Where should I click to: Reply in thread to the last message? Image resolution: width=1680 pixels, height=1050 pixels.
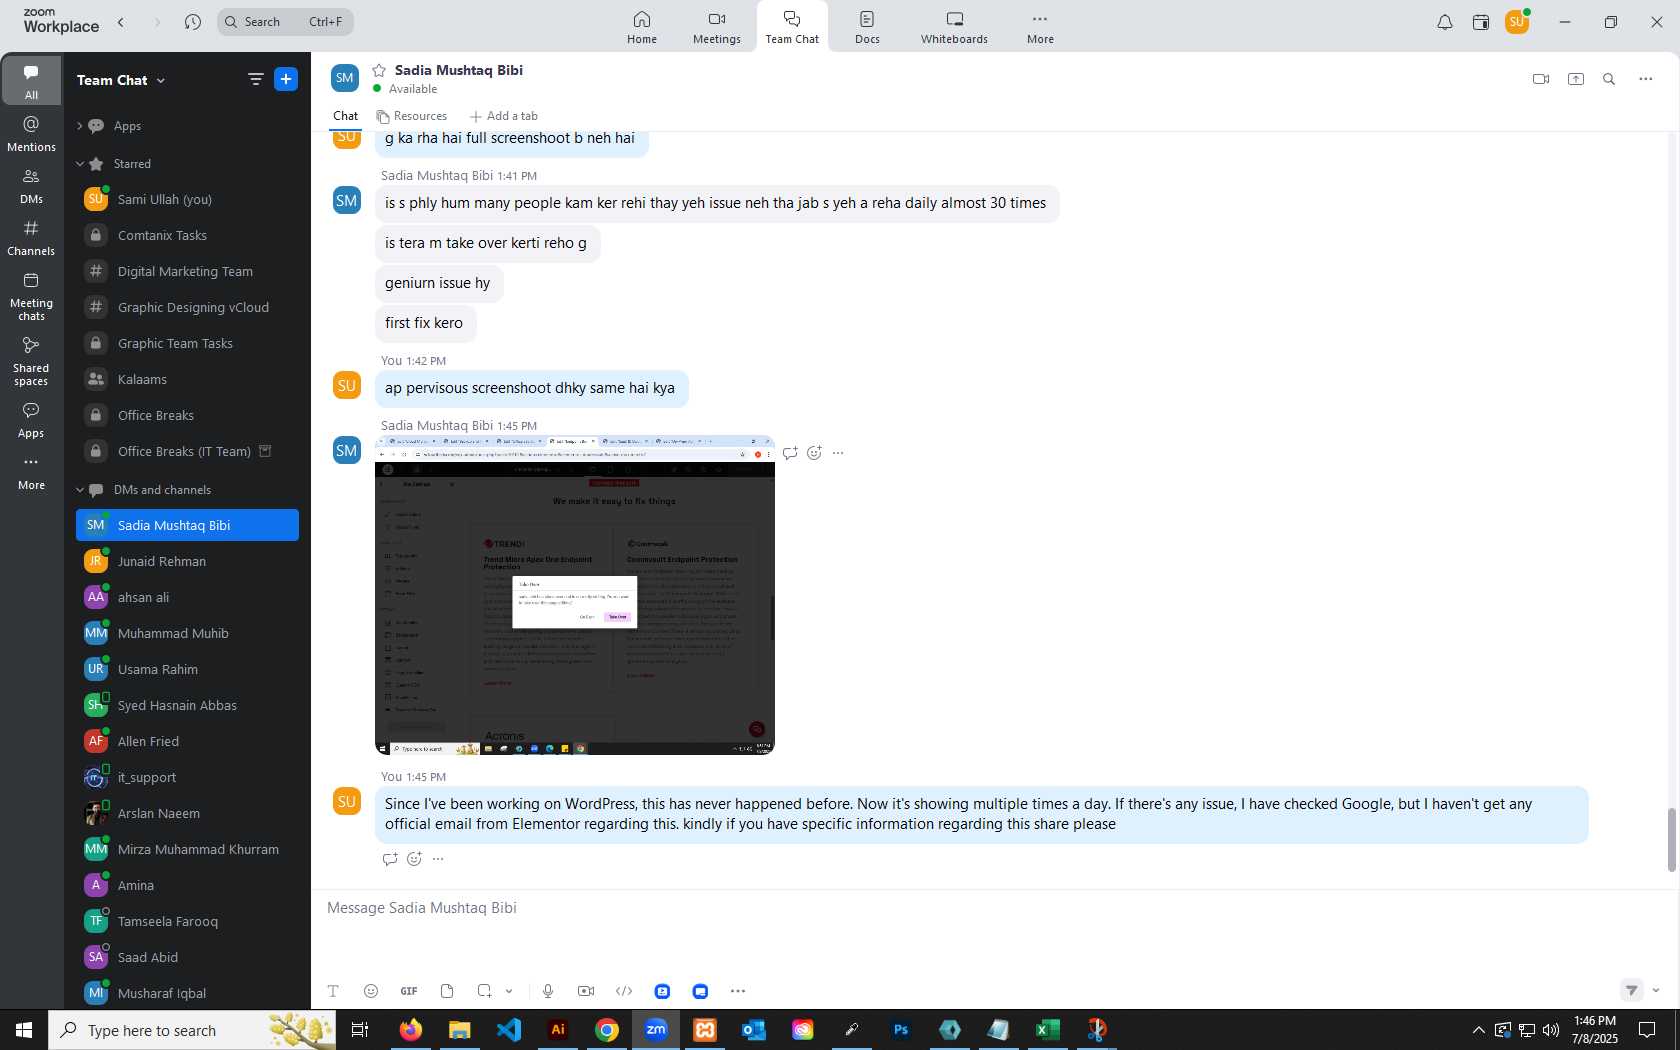(390, 859)
